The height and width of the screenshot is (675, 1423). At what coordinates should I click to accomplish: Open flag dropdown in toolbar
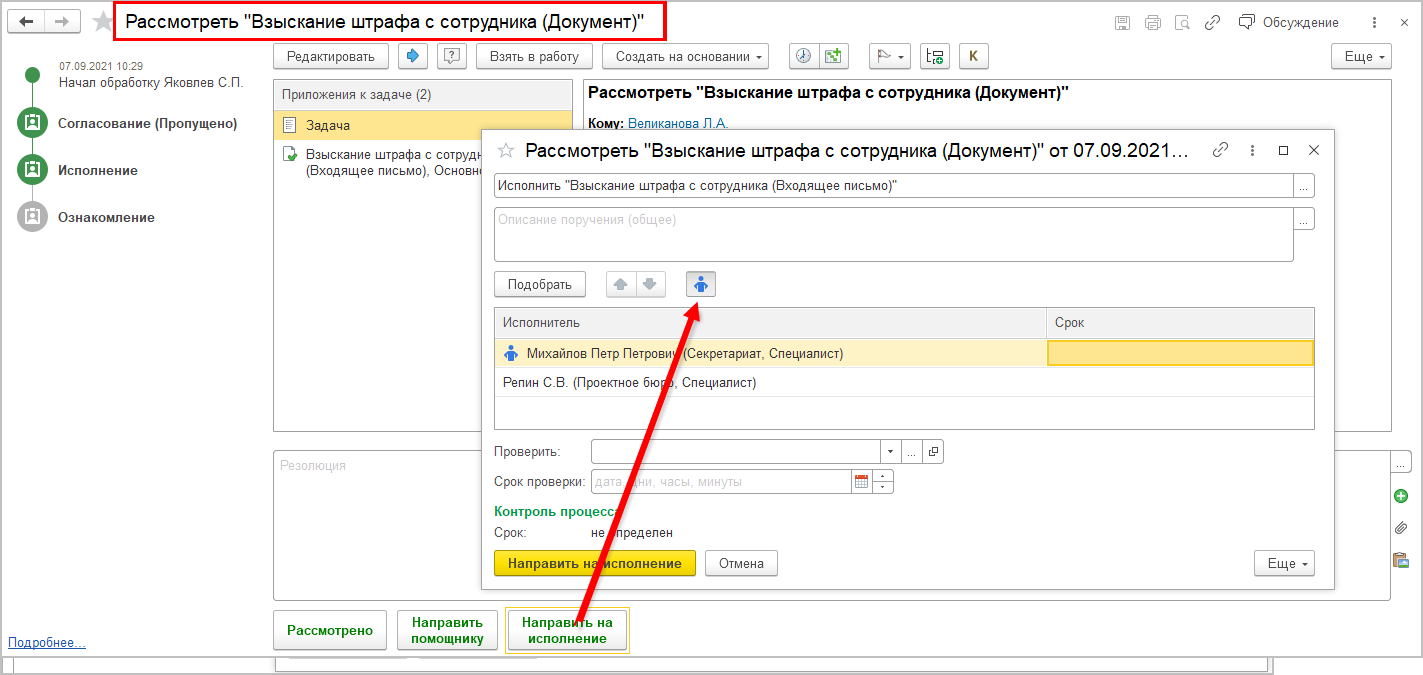pos(890,57)
